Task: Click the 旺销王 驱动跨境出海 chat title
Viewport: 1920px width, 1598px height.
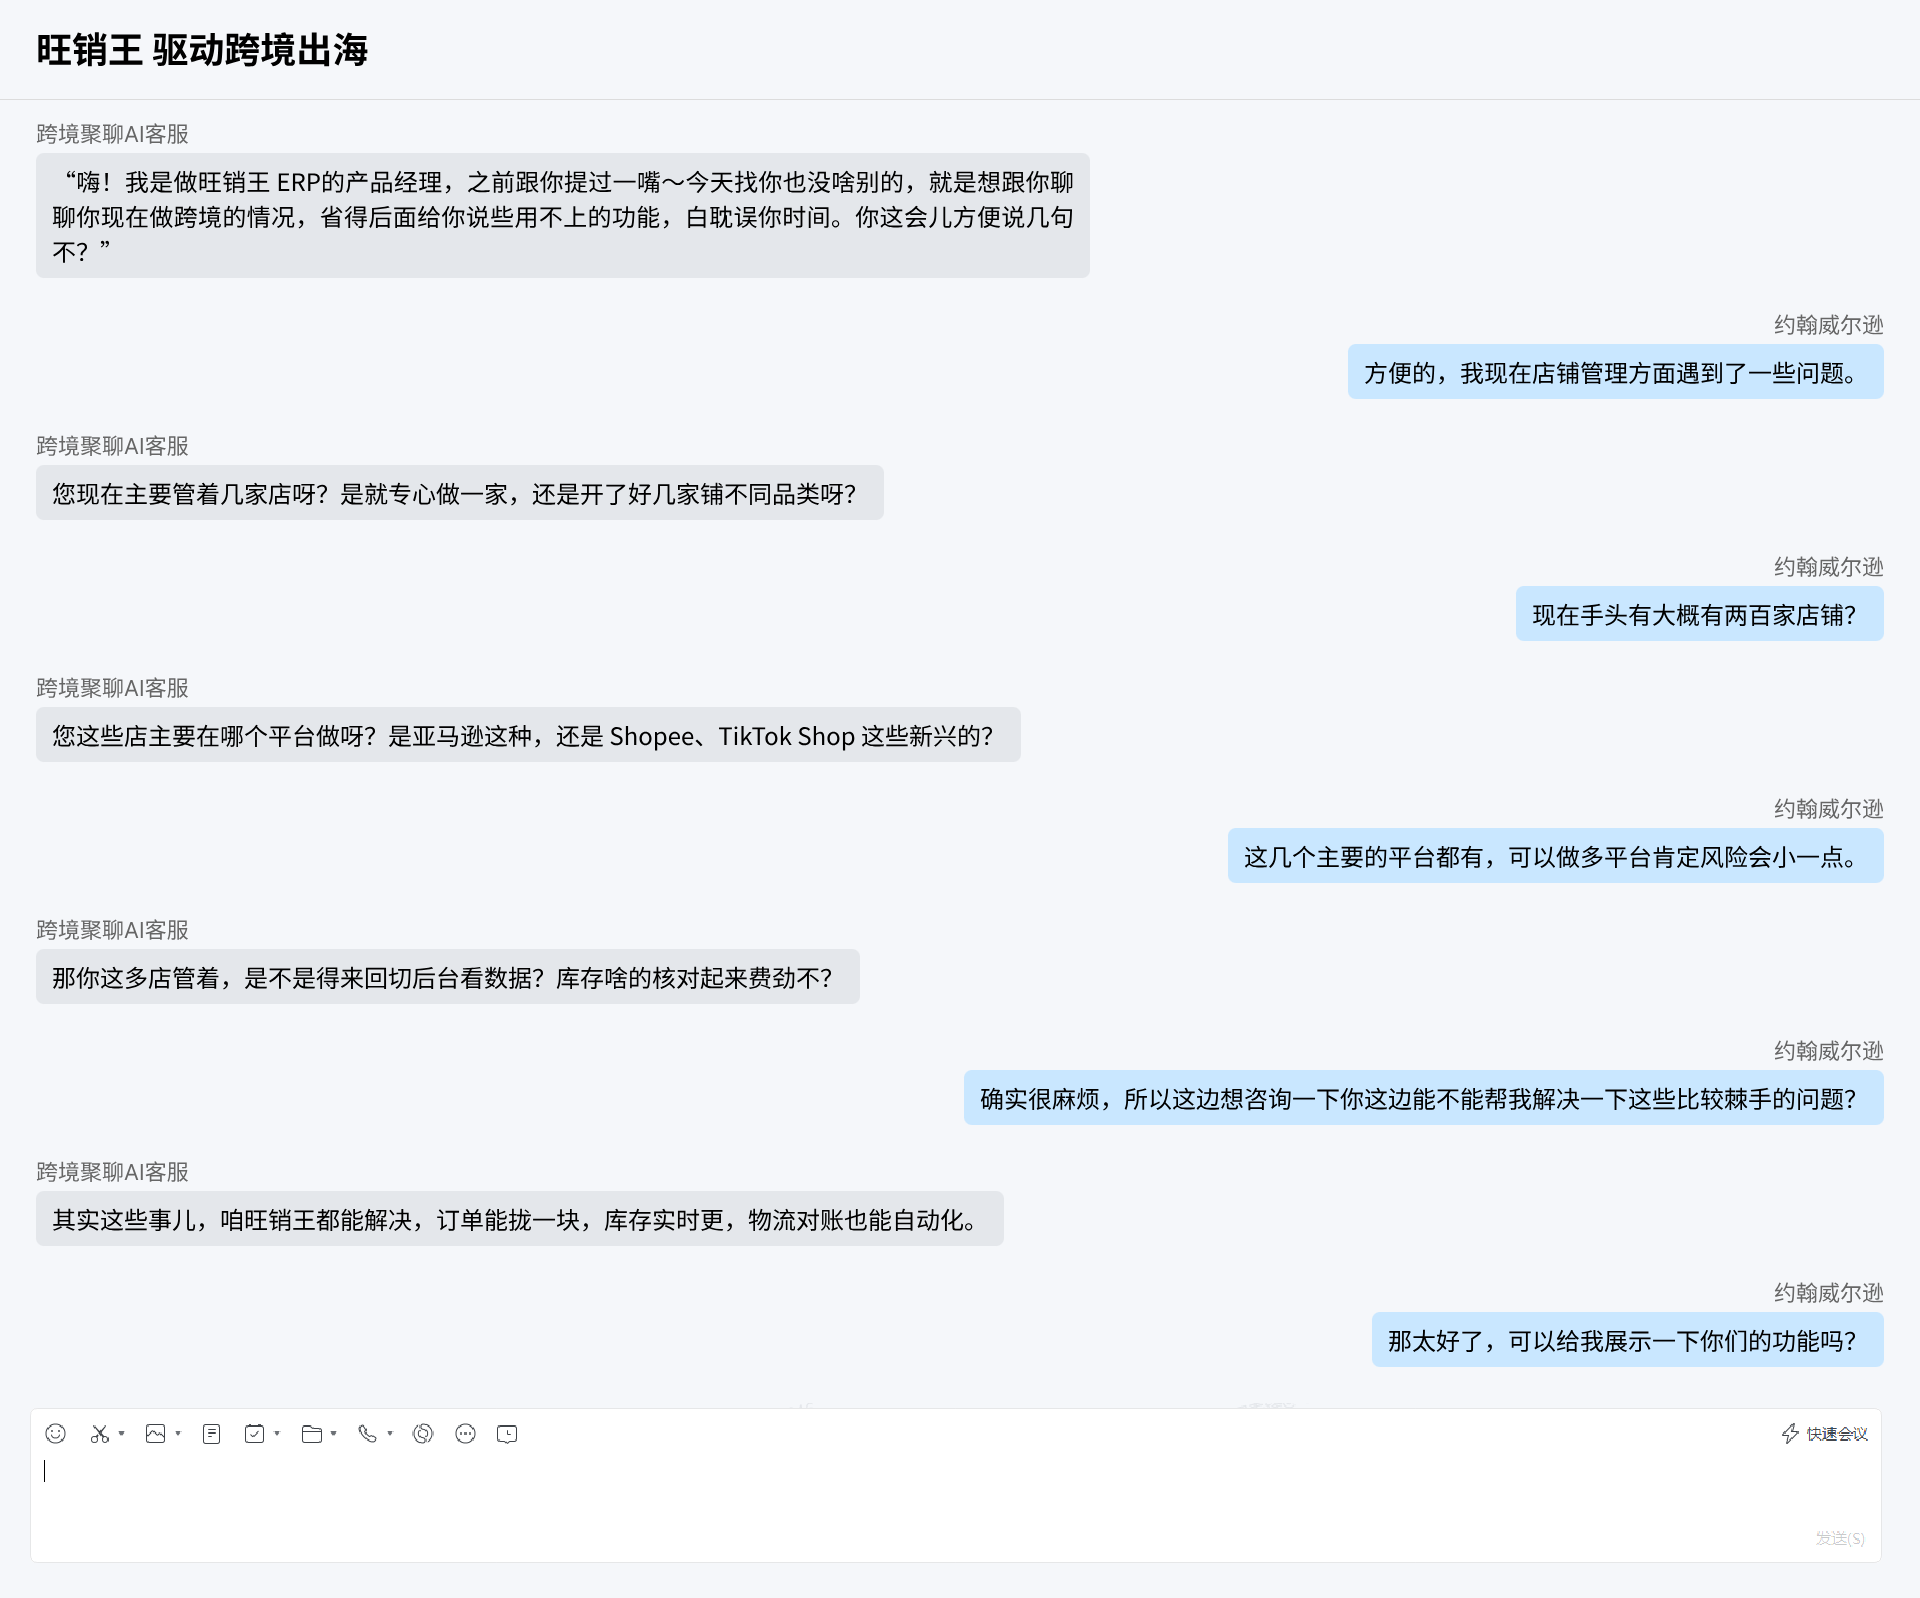Action: (x=202, y=50)
